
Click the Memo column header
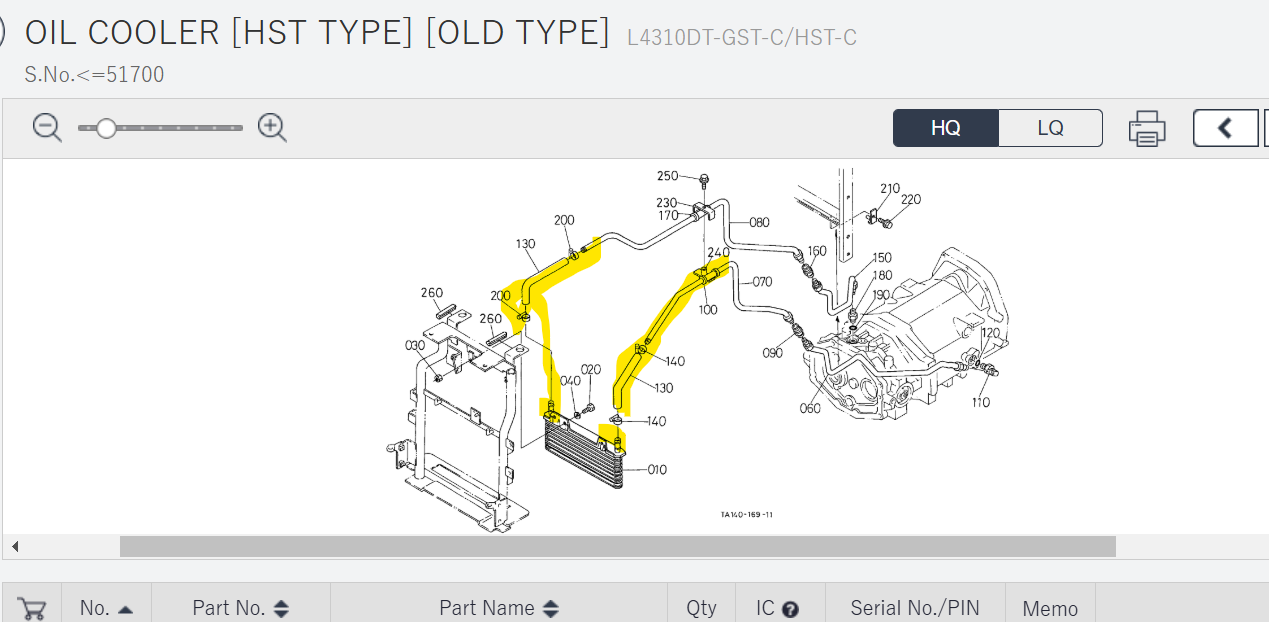pos(1050,608)
